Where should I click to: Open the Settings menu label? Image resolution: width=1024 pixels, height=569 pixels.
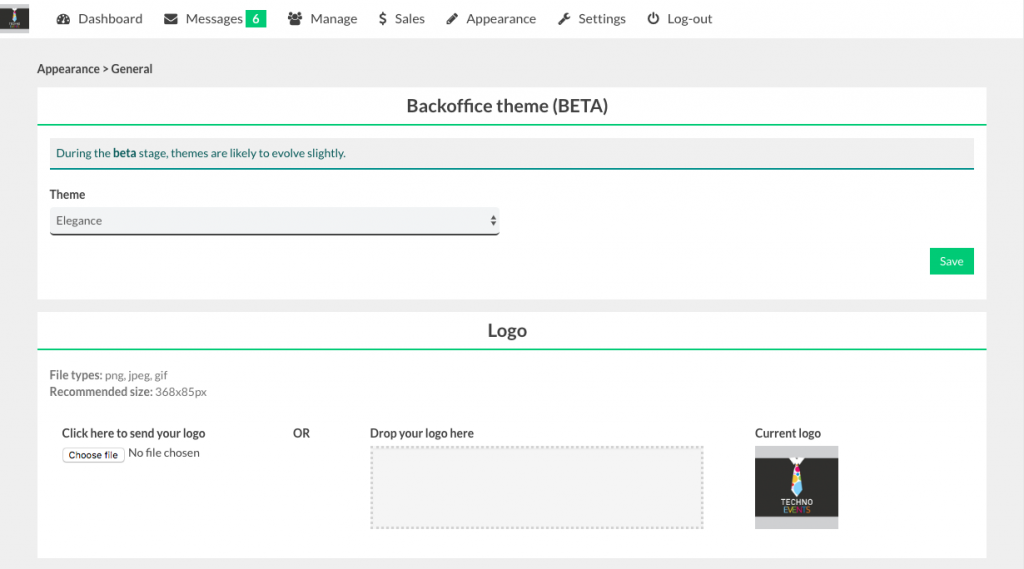coord(602,19)
